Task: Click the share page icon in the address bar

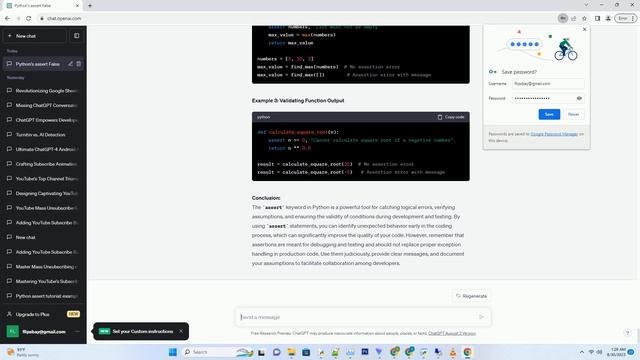Action: [574, 18]
